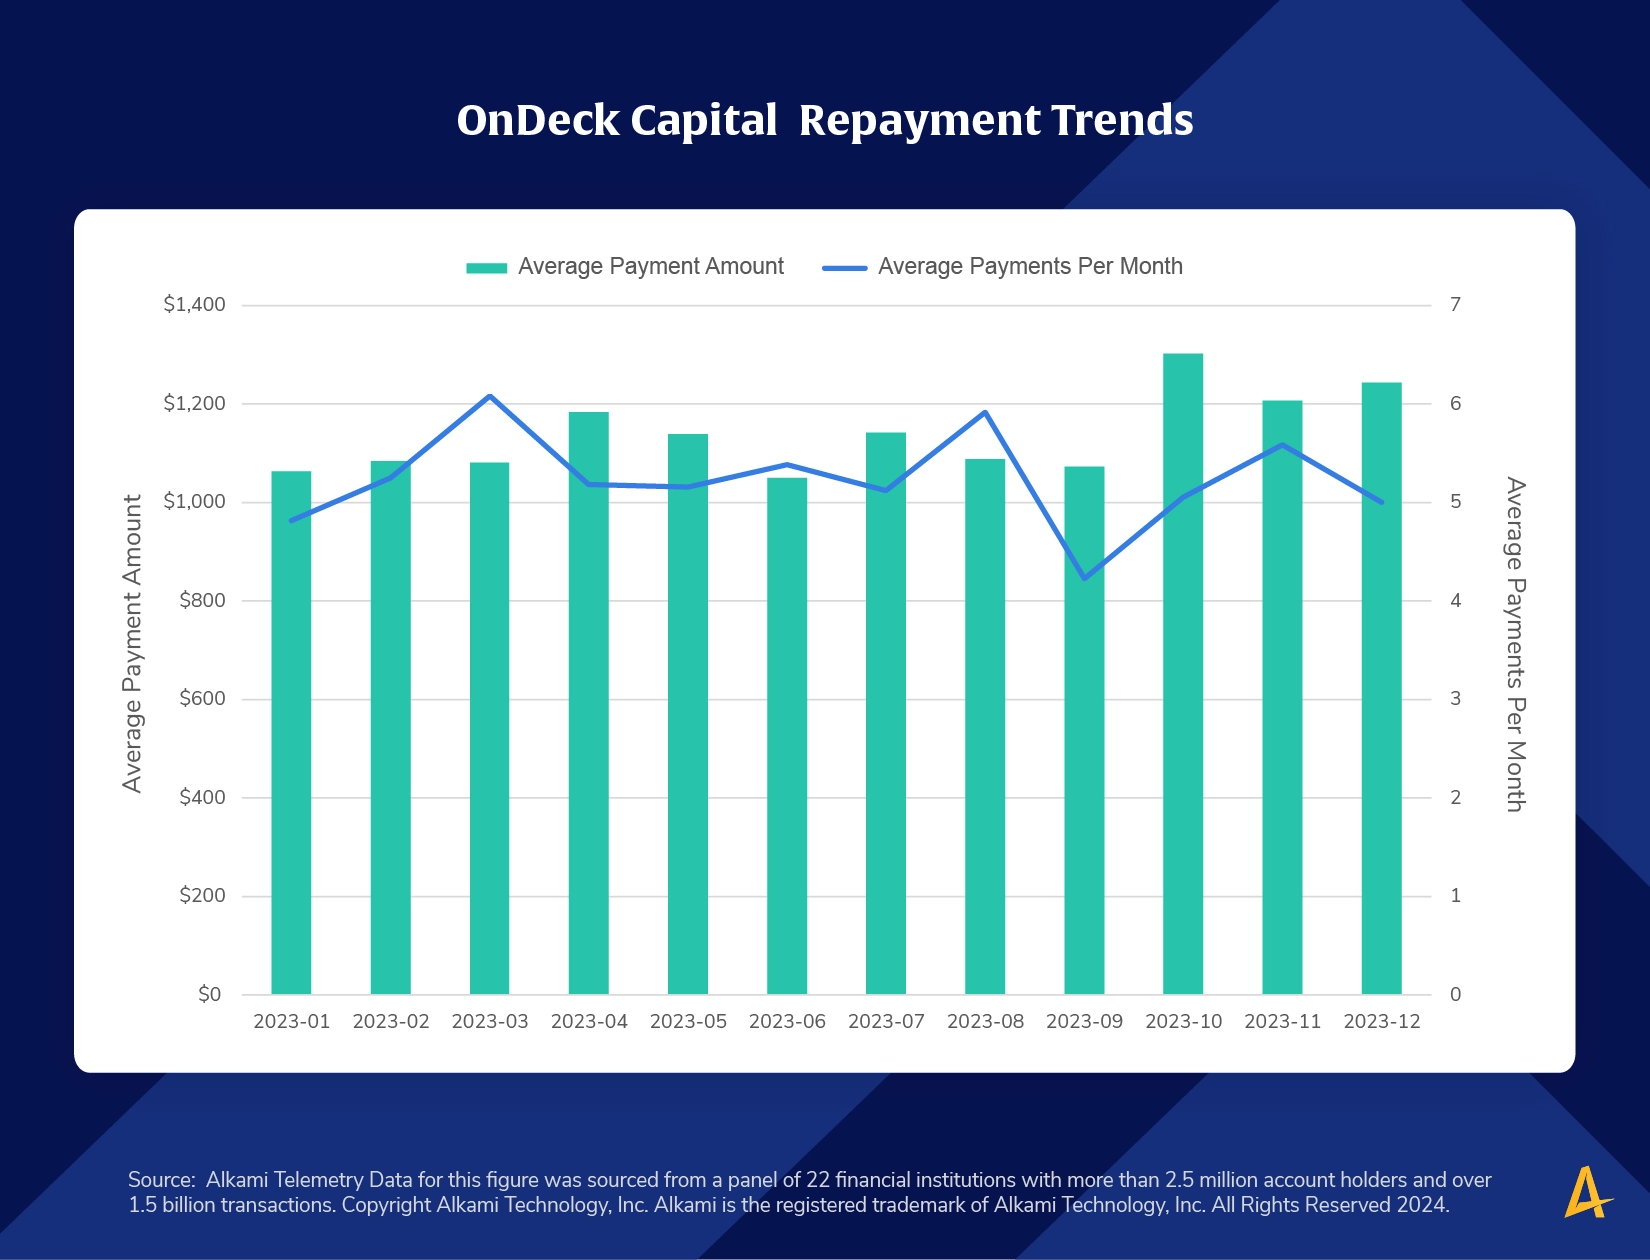The image size is (1650, 1260).
Task: Click the '2023-04' x-axis label
Action: 589,1022
